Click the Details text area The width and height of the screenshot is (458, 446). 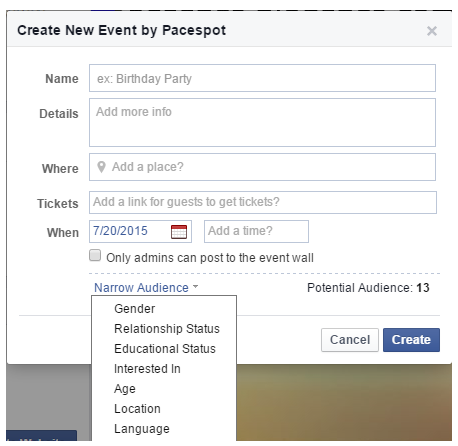coord(262,122)
